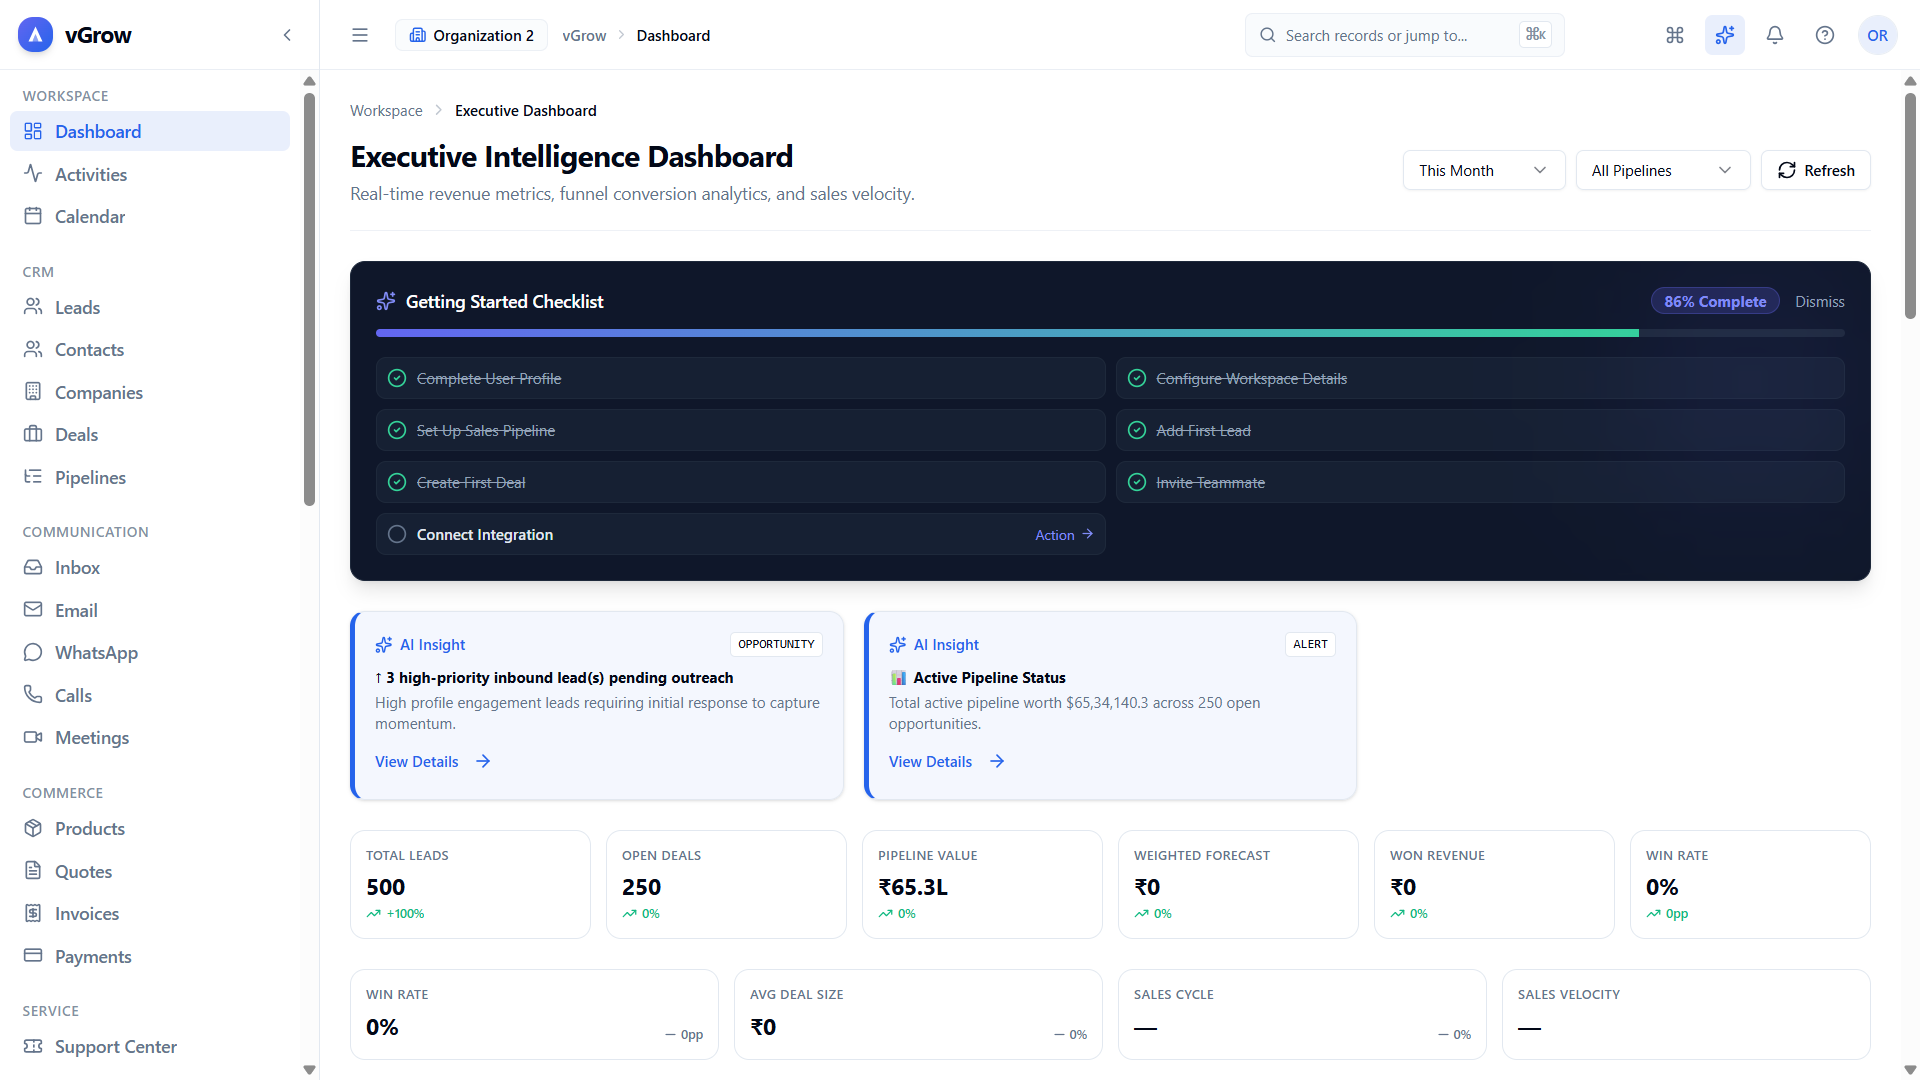
Task: View Details of Active Pipeline Status insight
Action: [x=947, y=761]
